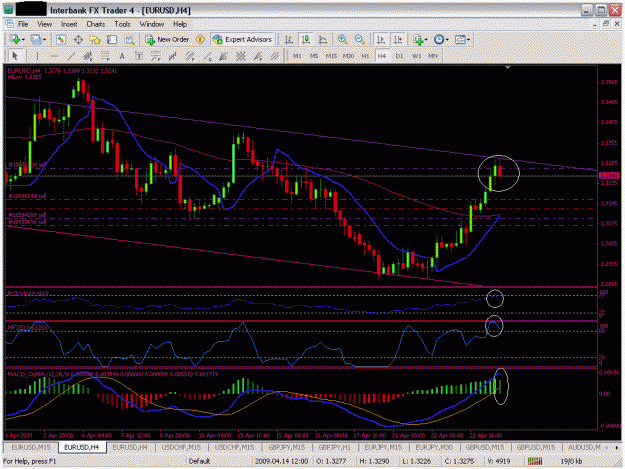Open the Help menu
Viewport: 625px width, 469px height.
click(x=180, y=24)
